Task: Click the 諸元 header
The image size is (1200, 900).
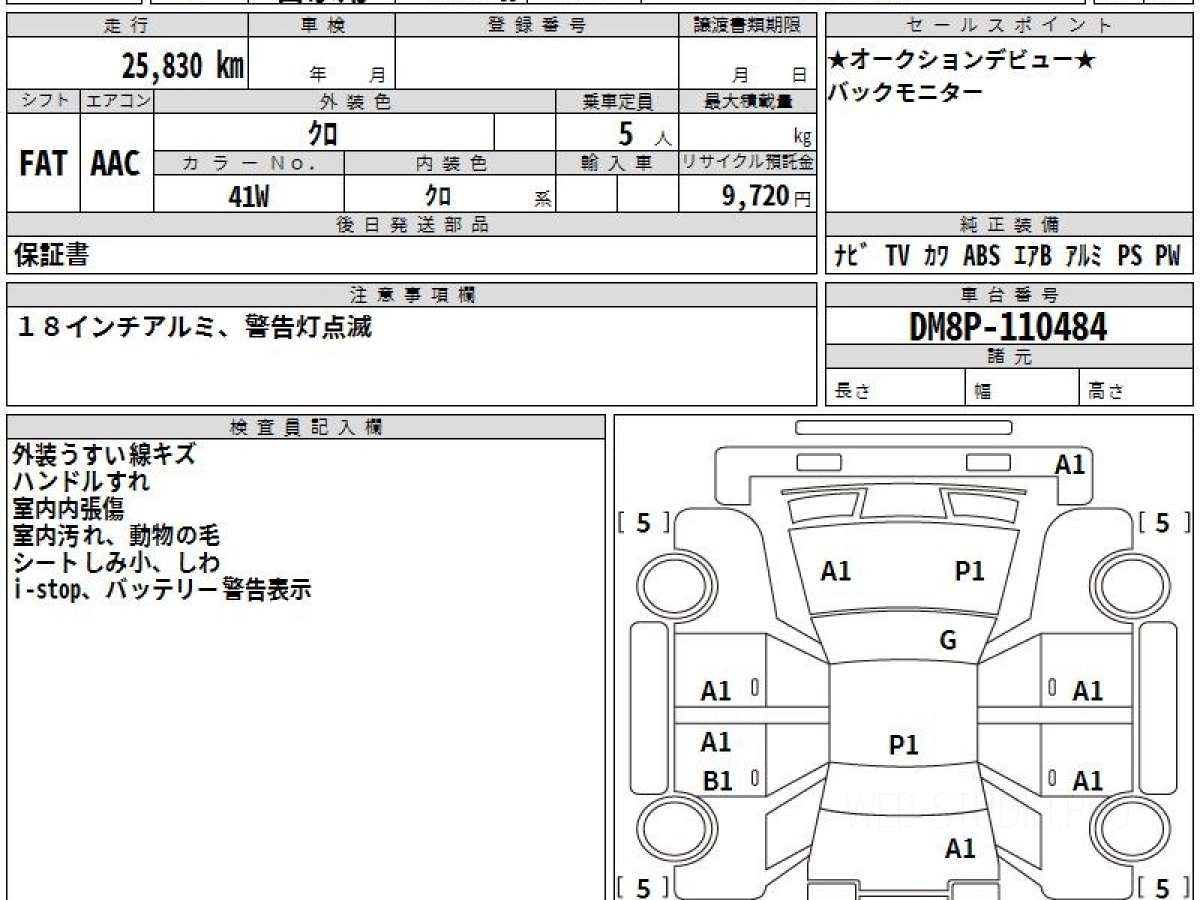Action: point(1010,356)
